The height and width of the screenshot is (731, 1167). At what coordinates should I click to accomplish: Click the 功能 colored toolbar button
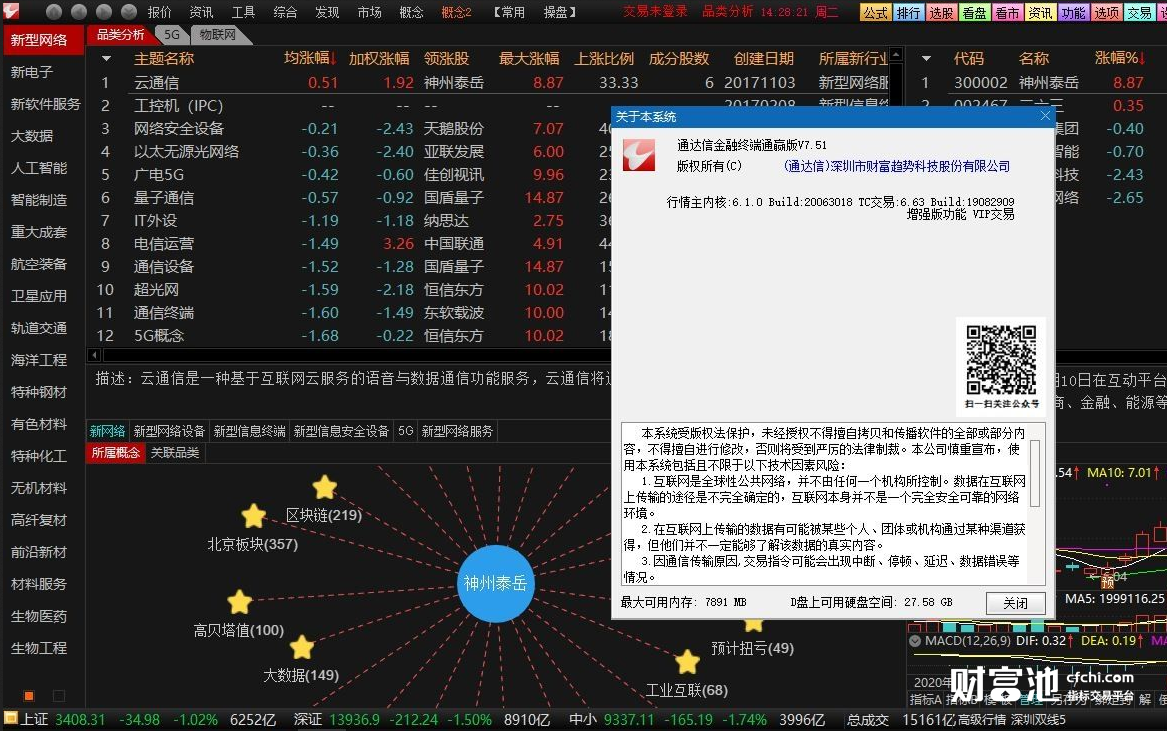[1073, 12]
